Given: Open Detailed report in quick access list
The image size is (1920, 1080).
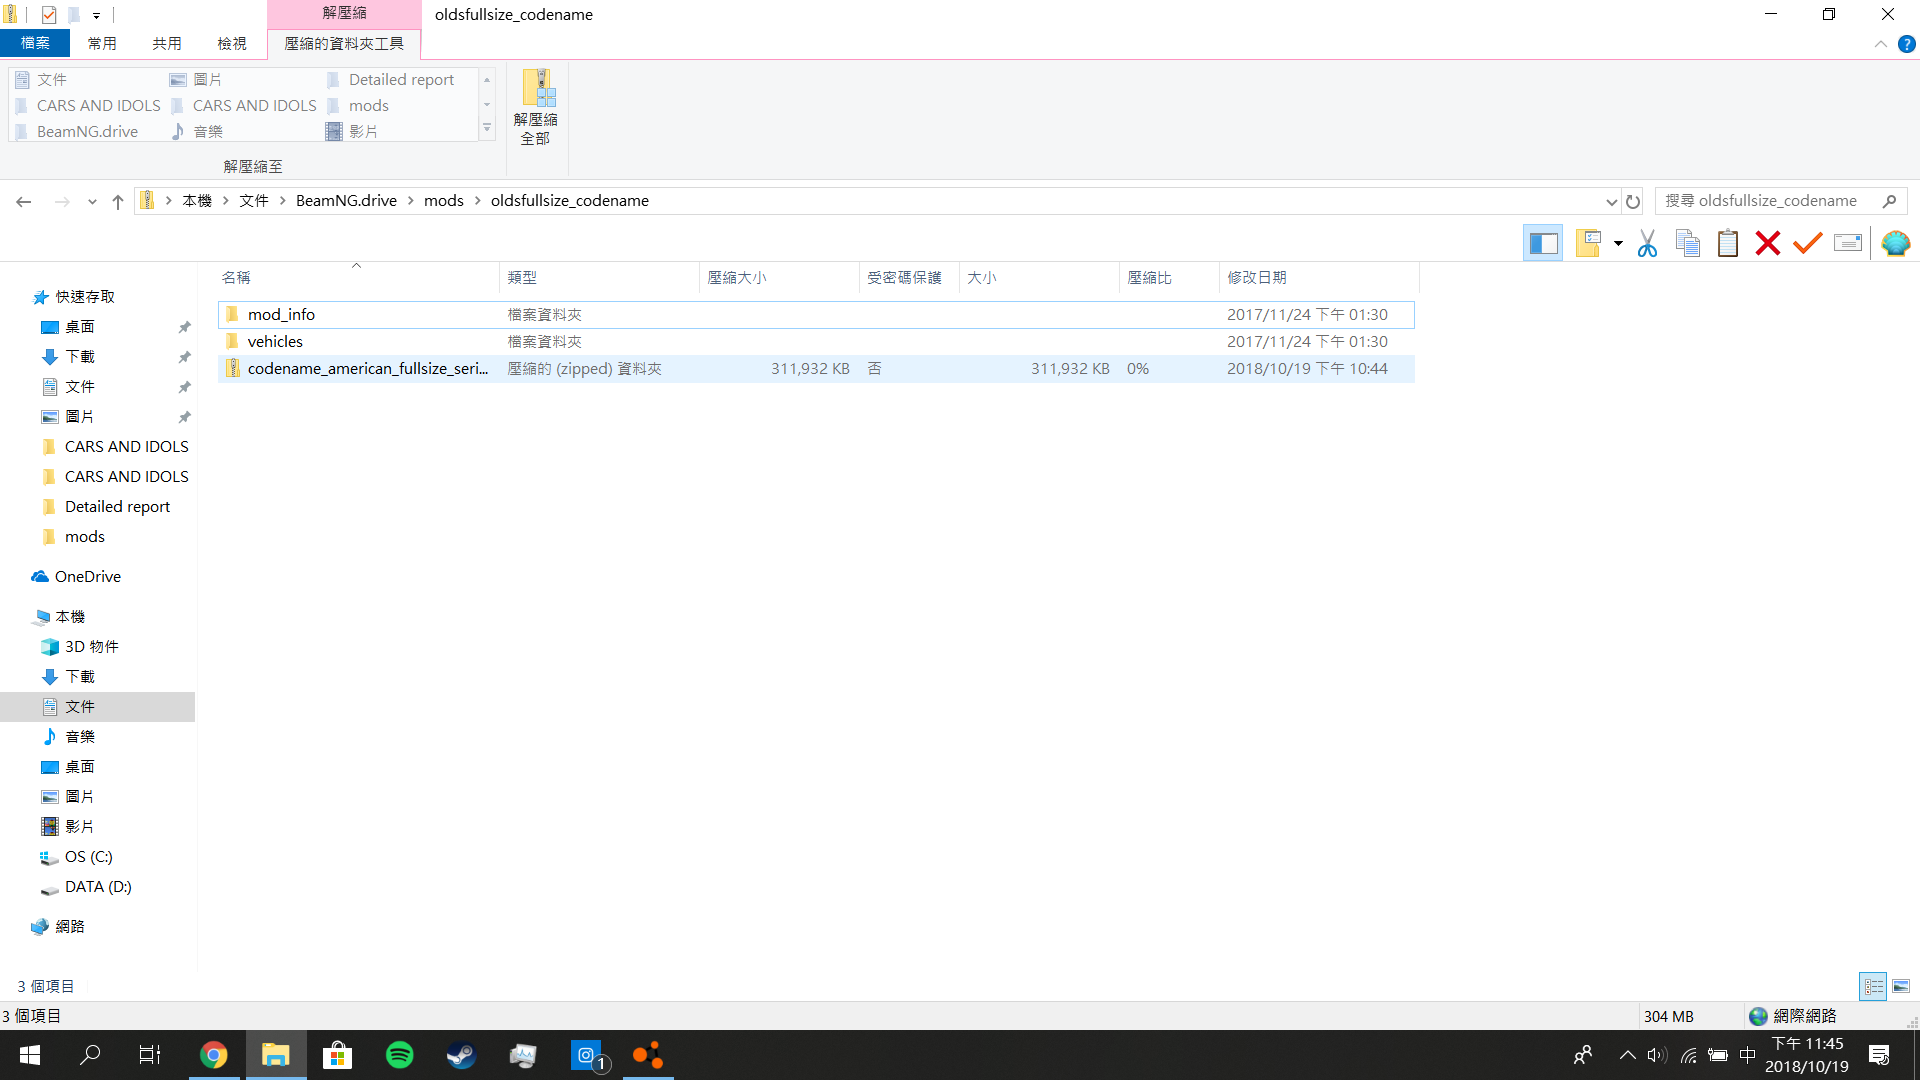Looking at the screenshot, I should [x=117, y=506].
